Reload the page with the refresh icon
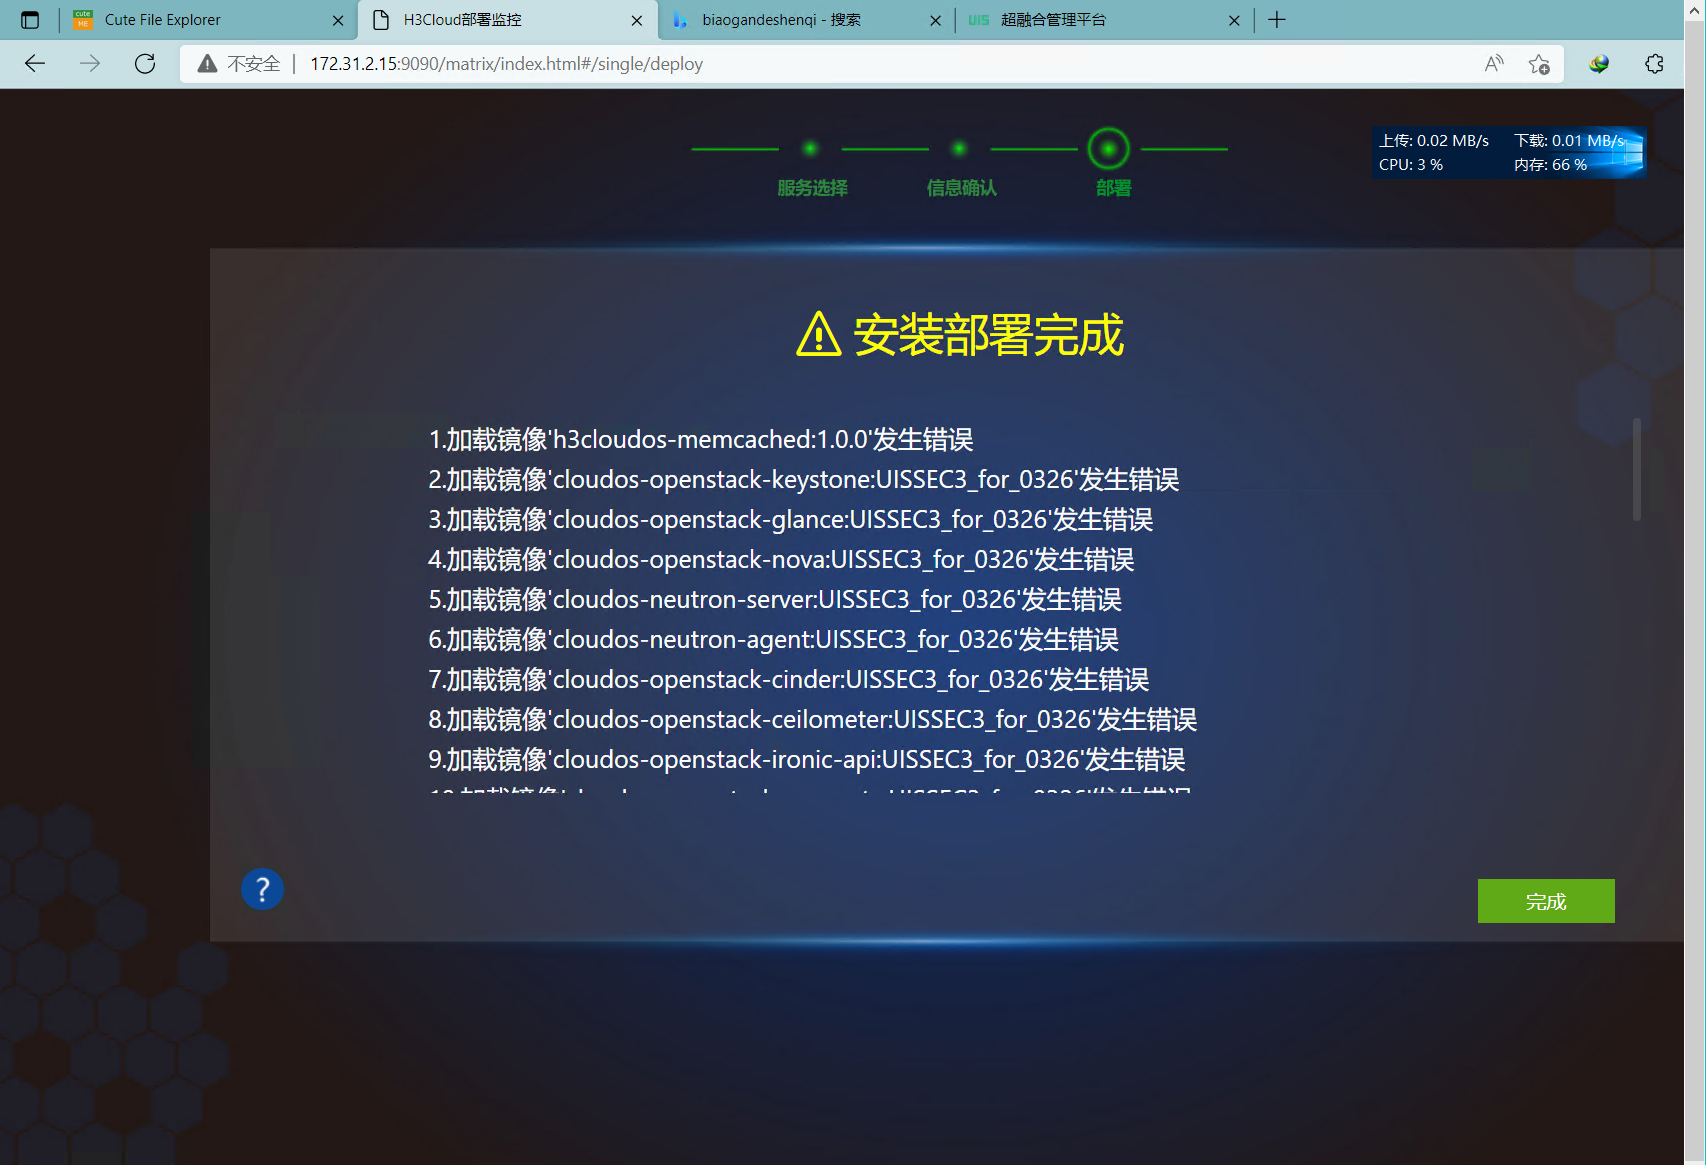The image size is (1706, 1165). pos(145,64)
